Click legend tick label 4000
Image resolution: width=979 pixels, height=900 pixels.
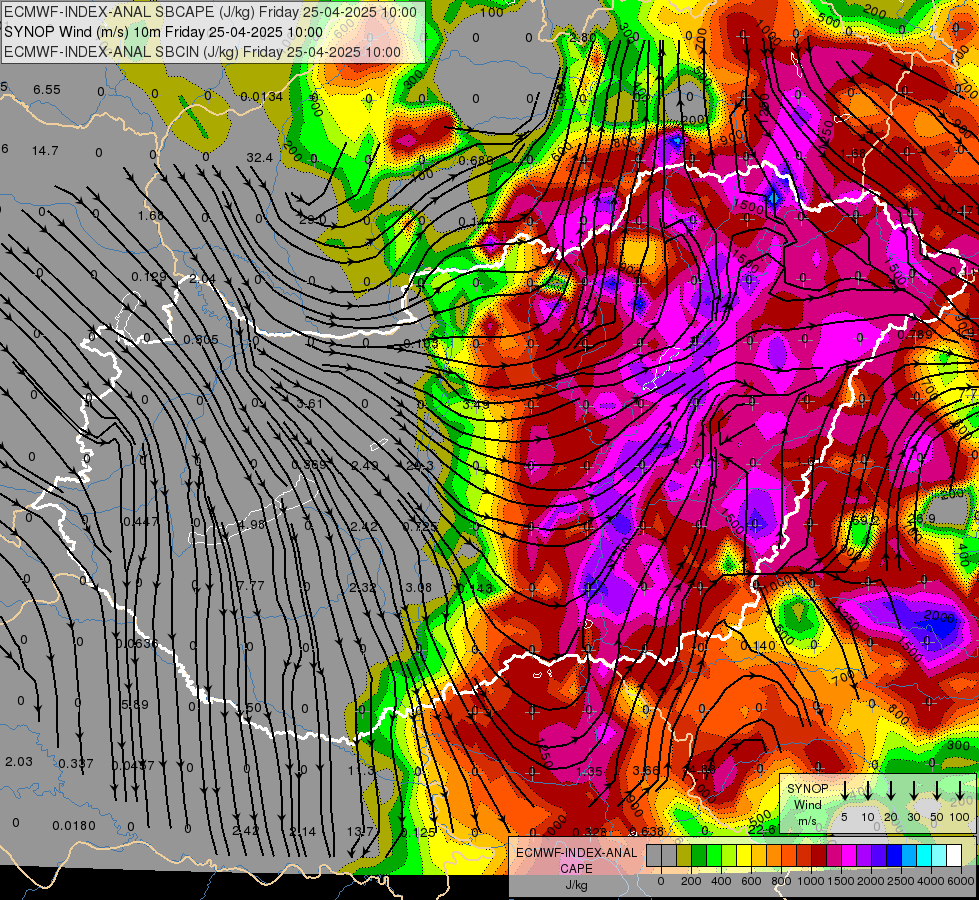(932, 881)
